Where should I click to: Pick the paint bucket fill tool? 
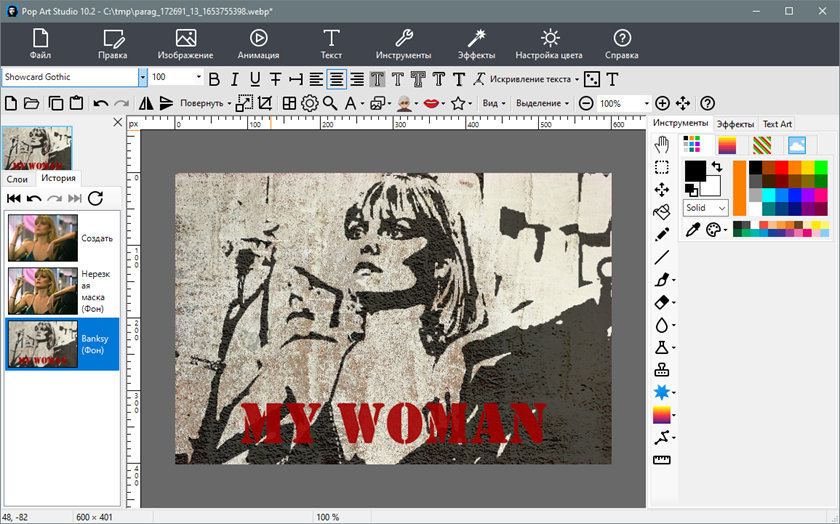pyautogui.click(x=662, y=212)
